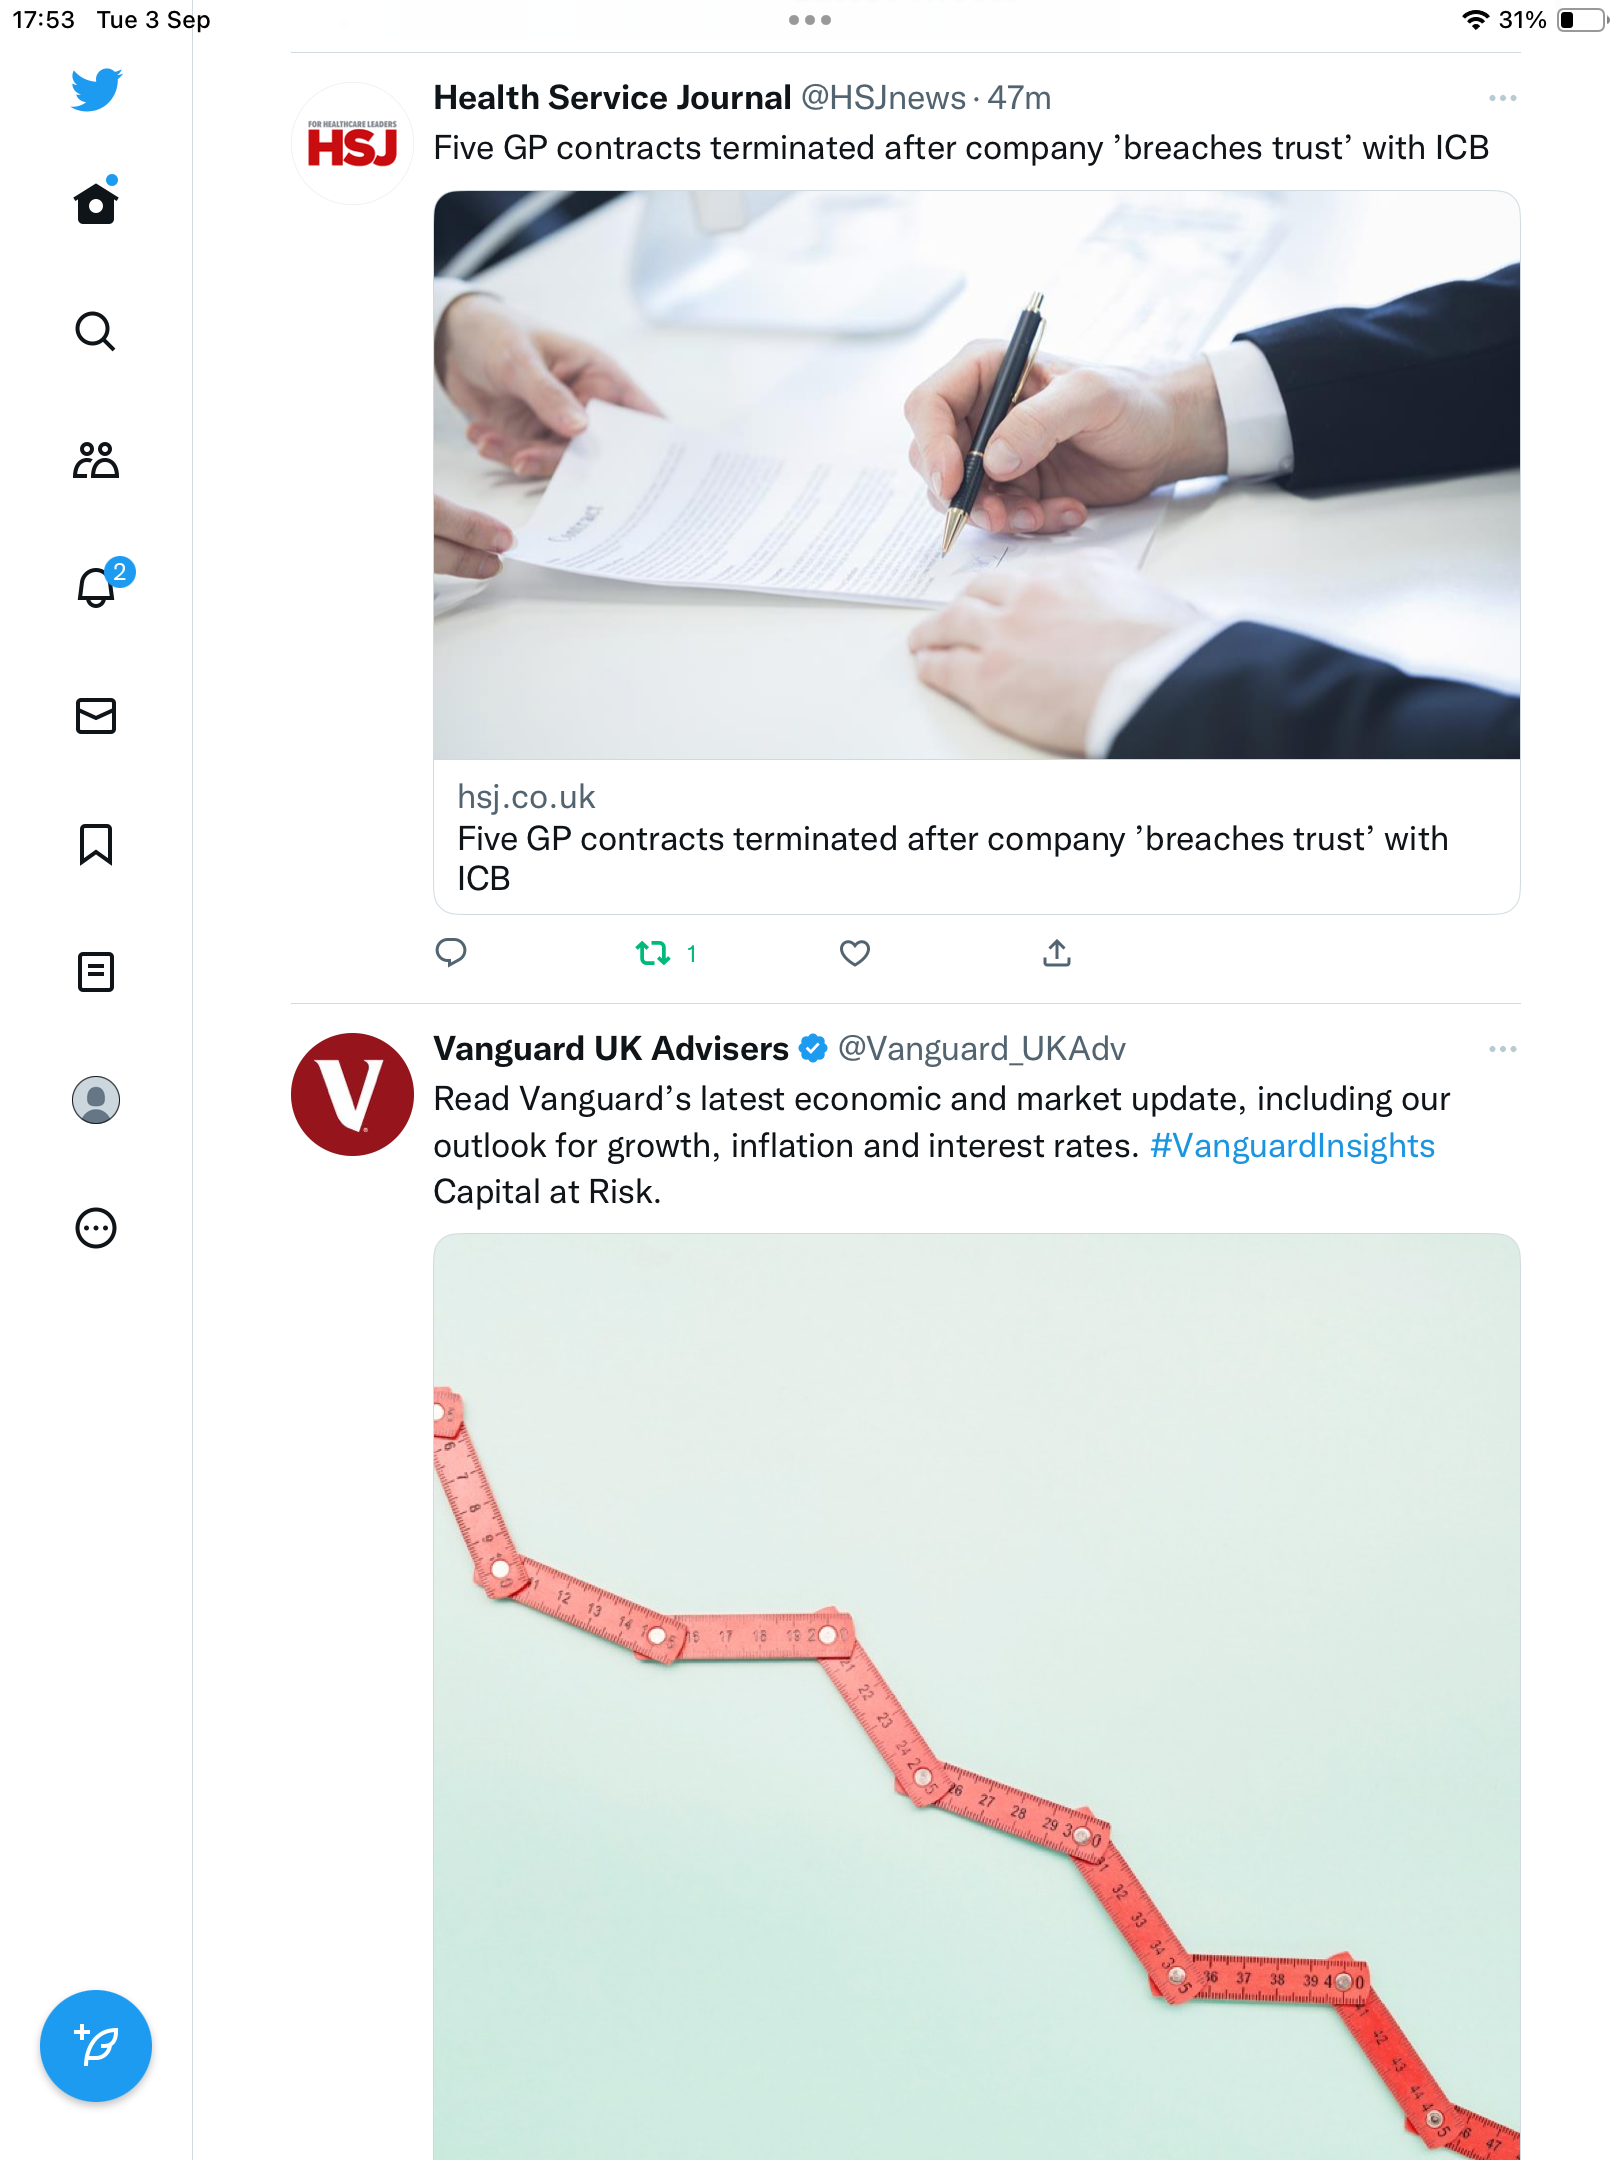Open the More circle menu
Image resolution: width=1620 pixels, height=2160 pixels.
coord(96,1228)
